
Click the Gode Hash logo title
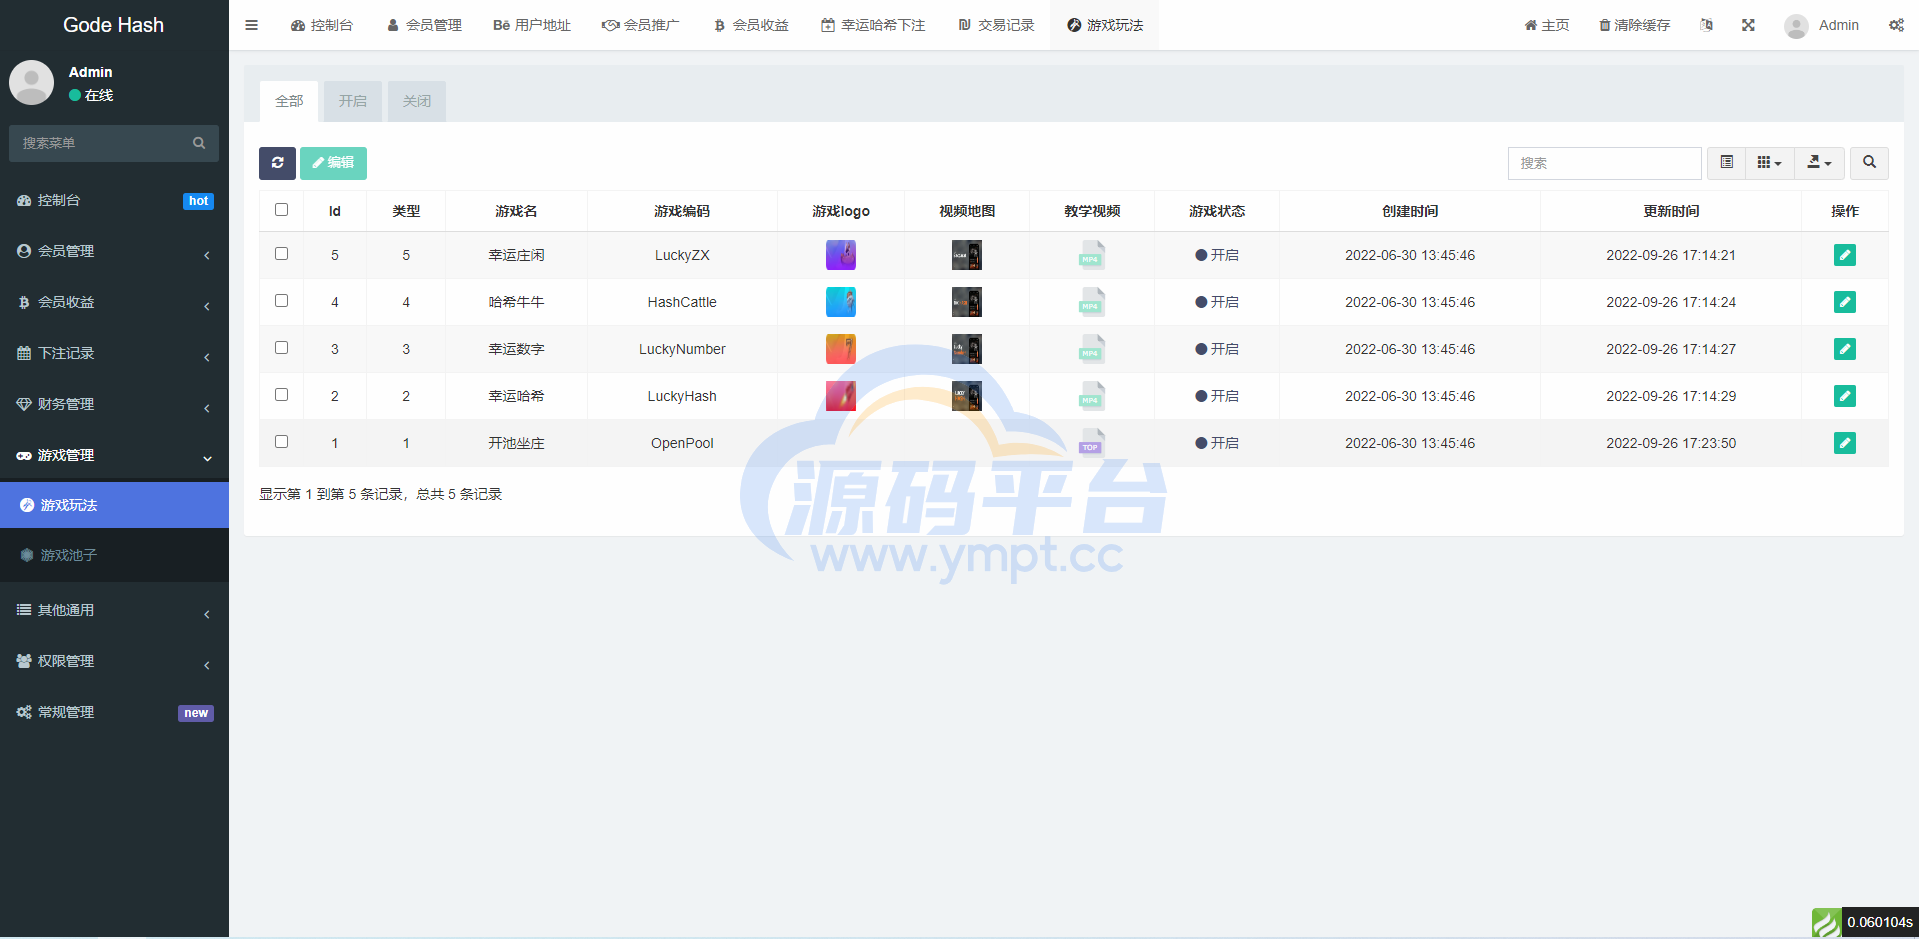[x=113, y=25]
